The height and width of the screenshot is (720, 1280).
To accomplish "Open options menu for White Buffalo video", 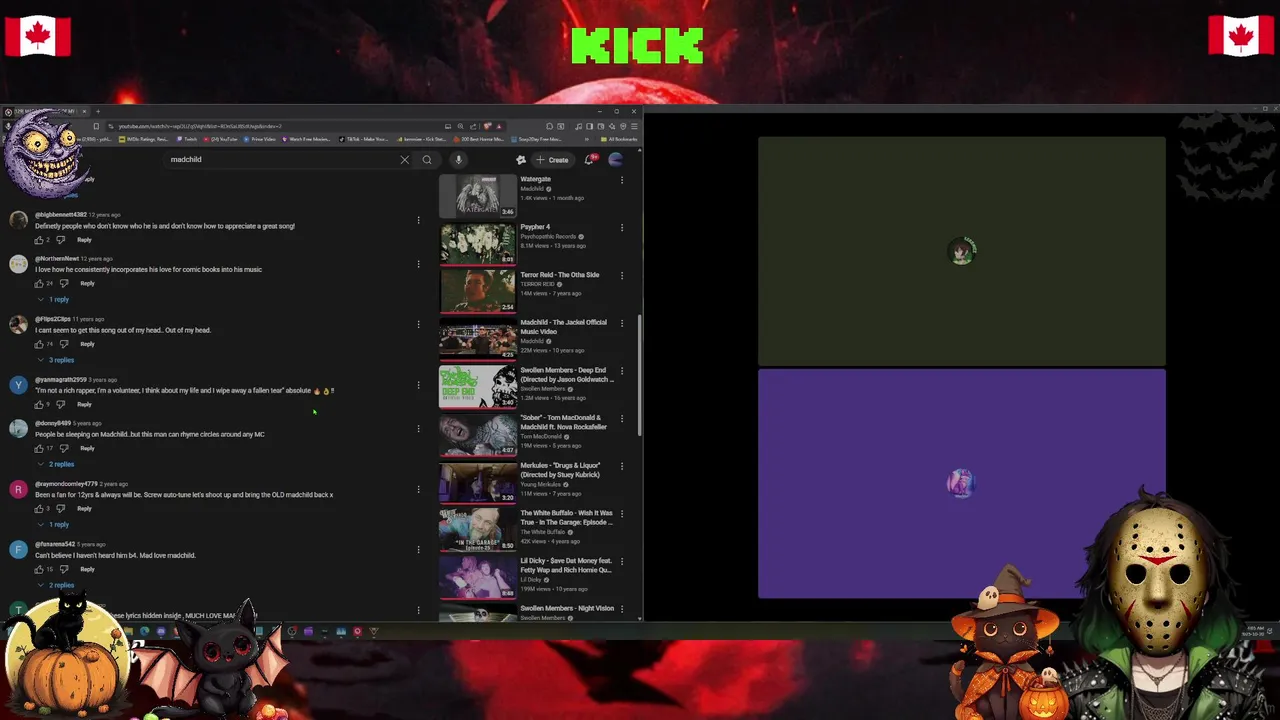I will [x=622, y=514].
